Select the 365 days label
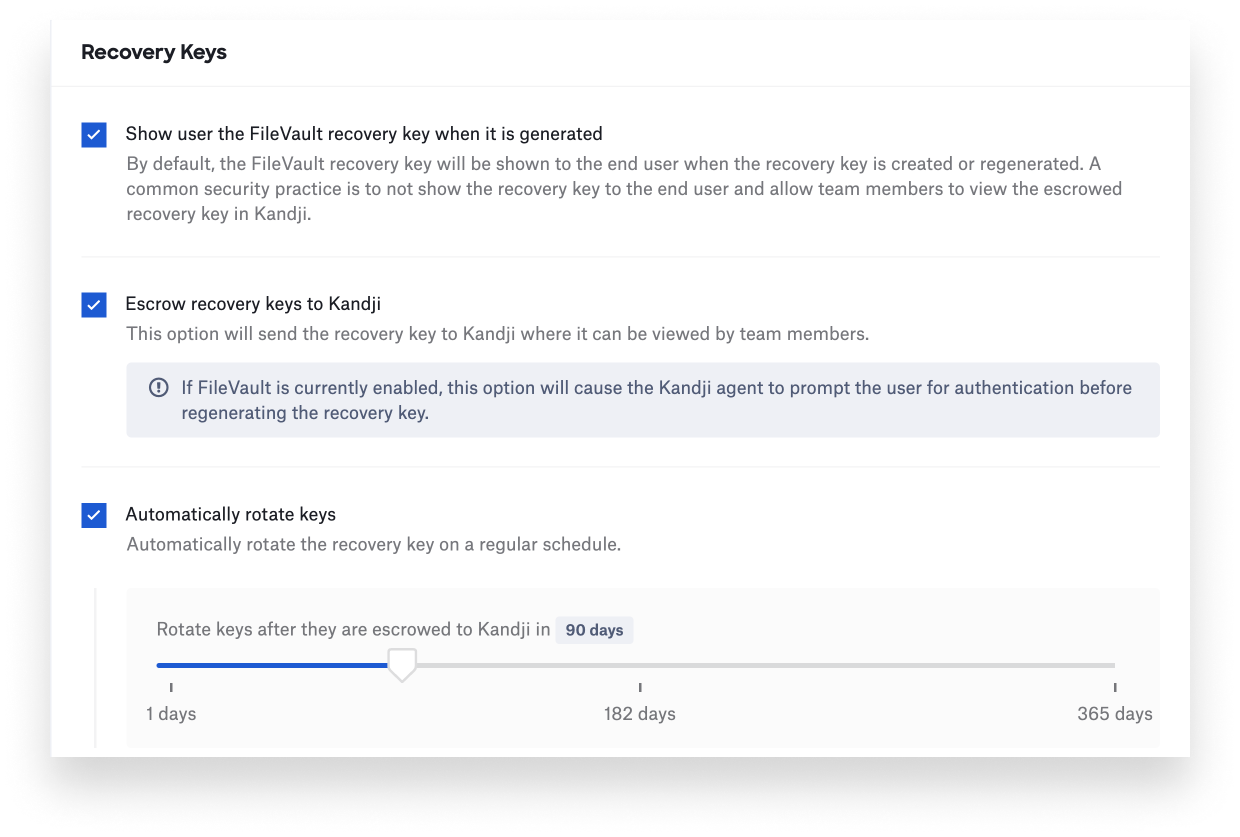The width and height of the screenshot is (1240, 837). click(x=1114, y=713)
